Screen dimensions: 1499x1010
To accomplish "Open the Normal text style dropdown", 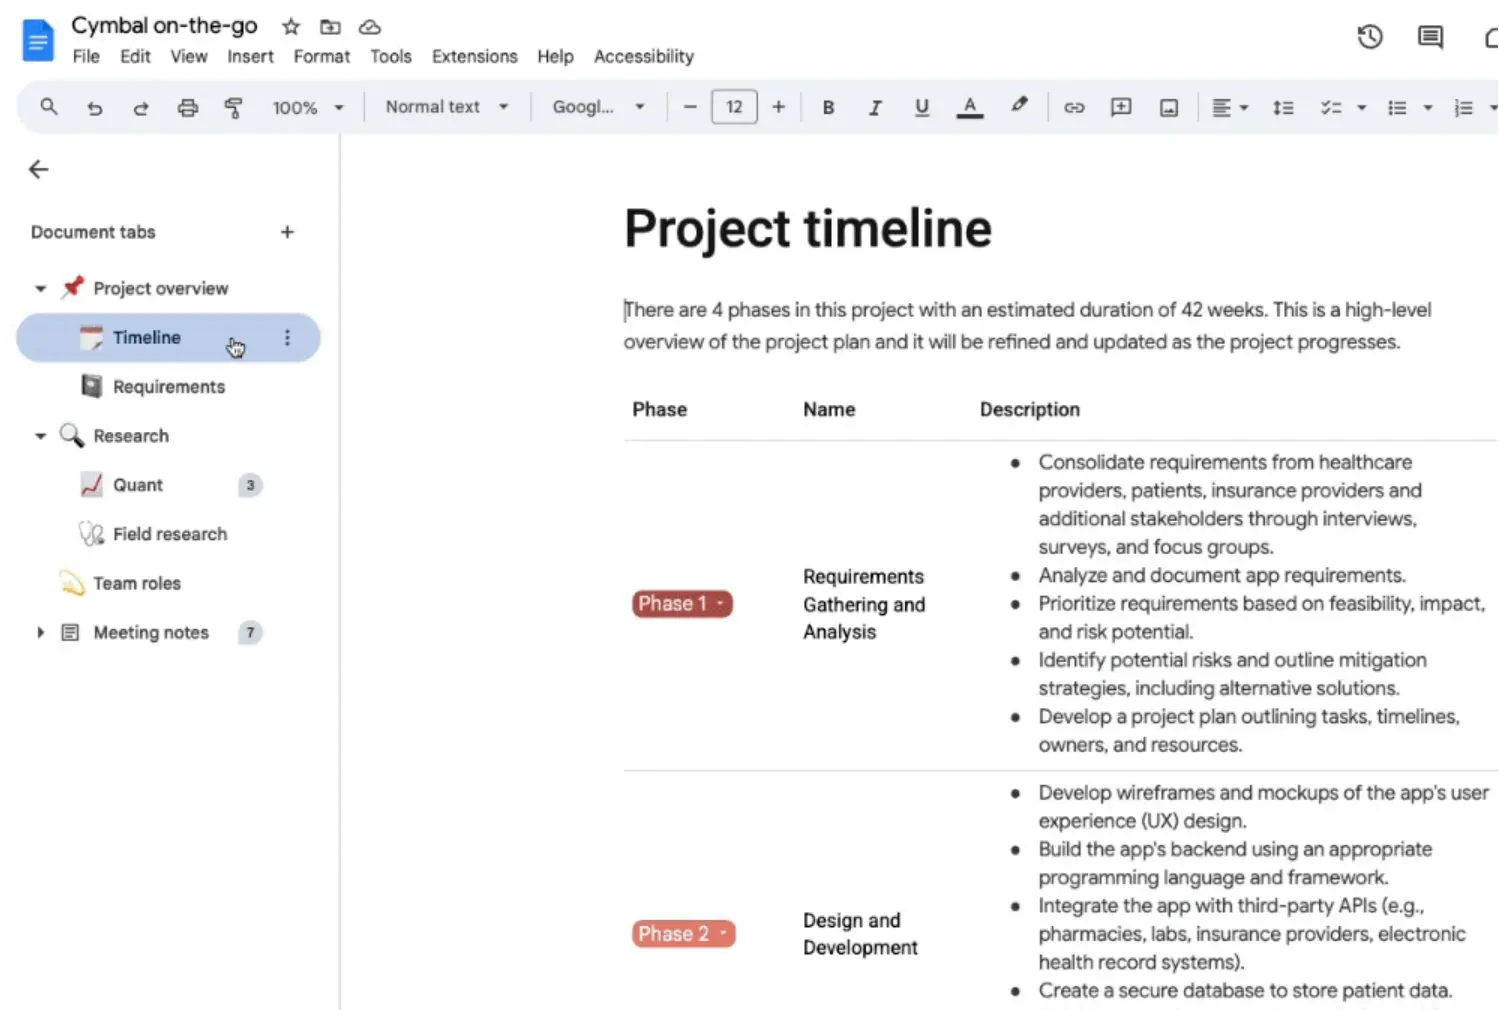I will 445,107.
